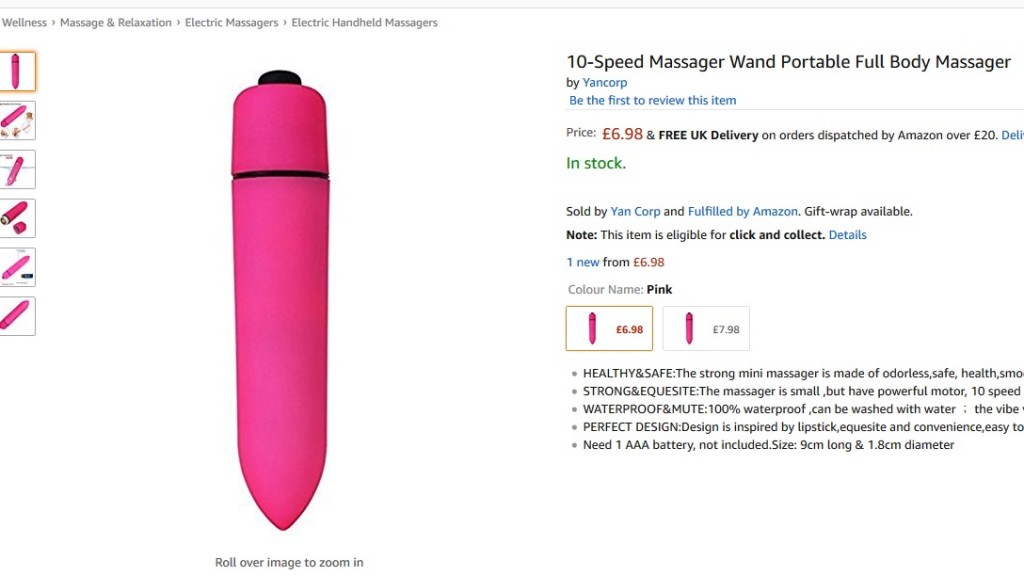Open the thumbnail with usage illustrations
Image resolution: width=1024 pixels, height=576 pixels.
[16, 120]
